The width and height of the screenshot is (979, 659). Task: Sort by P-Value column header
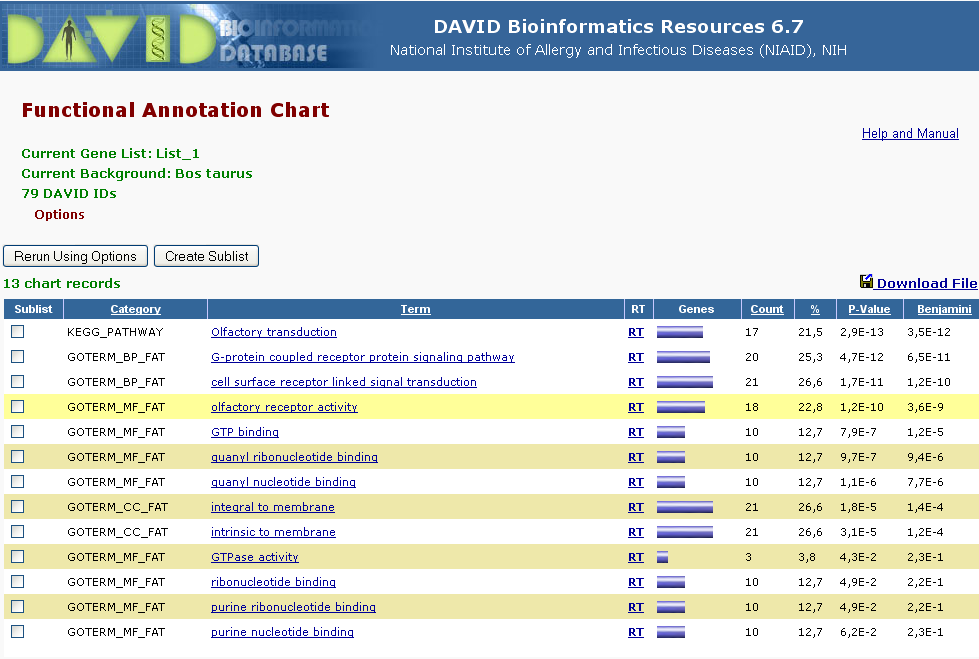pyautogui.click(x=869, y=309)
